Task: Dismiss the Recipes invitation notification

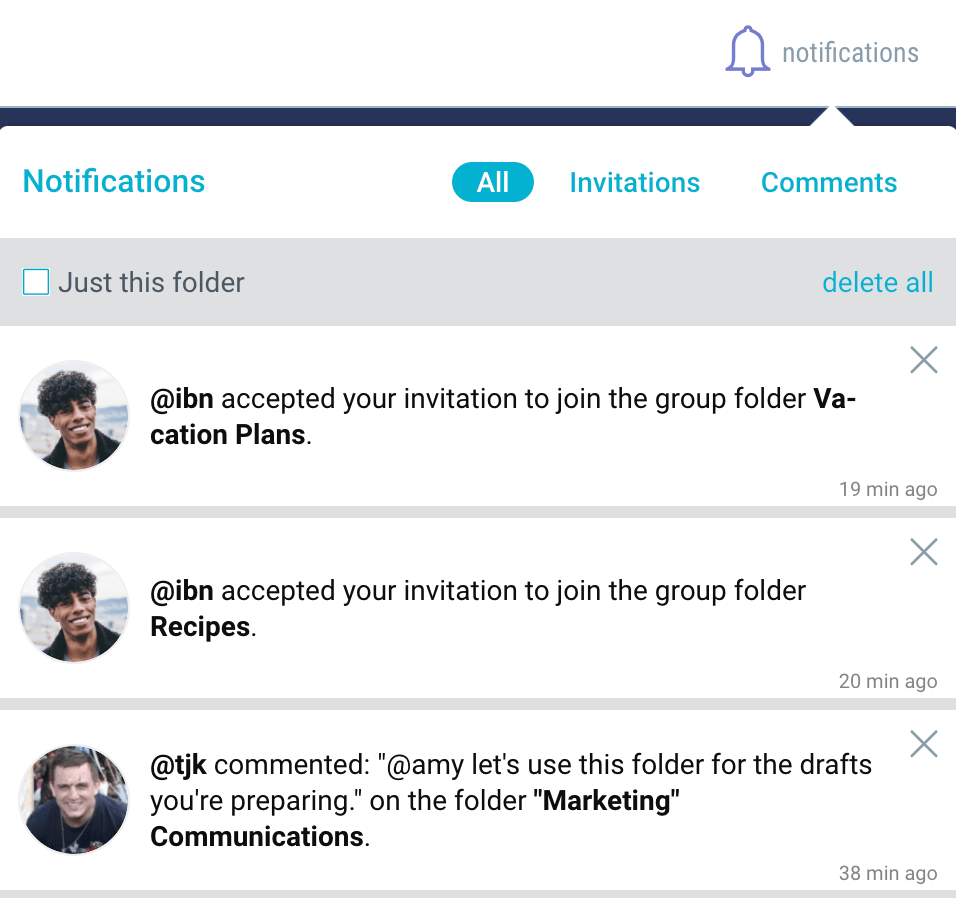Action: (x=924, y=552)
